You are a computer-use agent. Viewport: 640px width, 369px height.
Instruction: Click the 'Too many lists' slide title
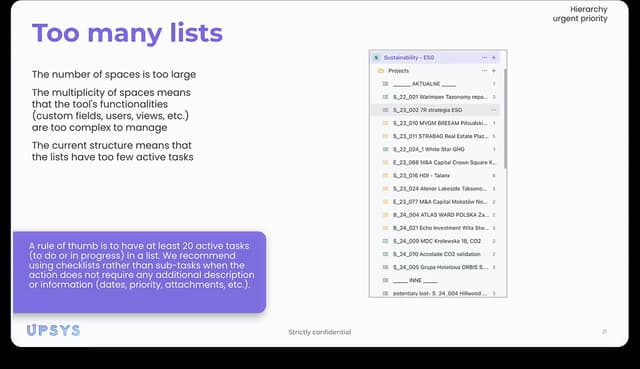click(127, 33)
